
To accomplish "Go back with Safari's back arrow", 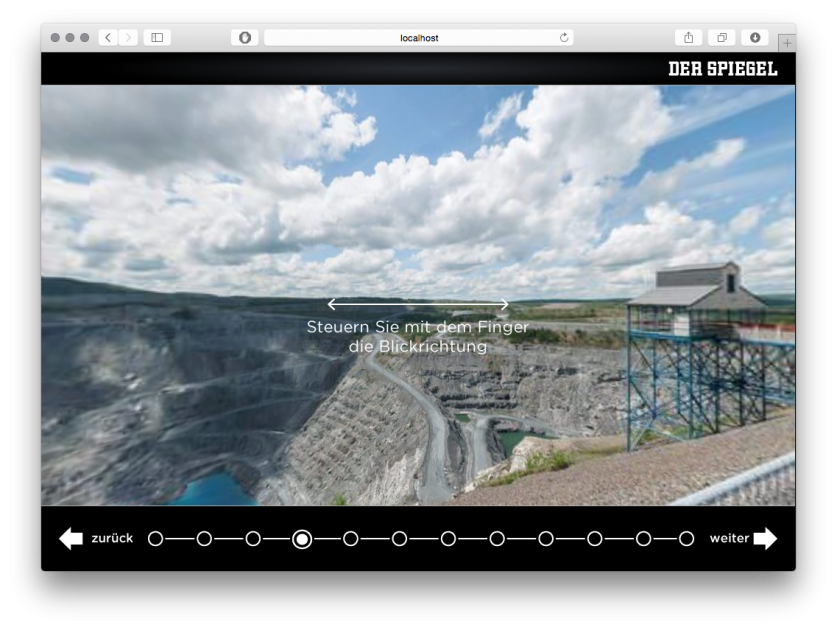I will pyautogui.click(x=108, y=37).
